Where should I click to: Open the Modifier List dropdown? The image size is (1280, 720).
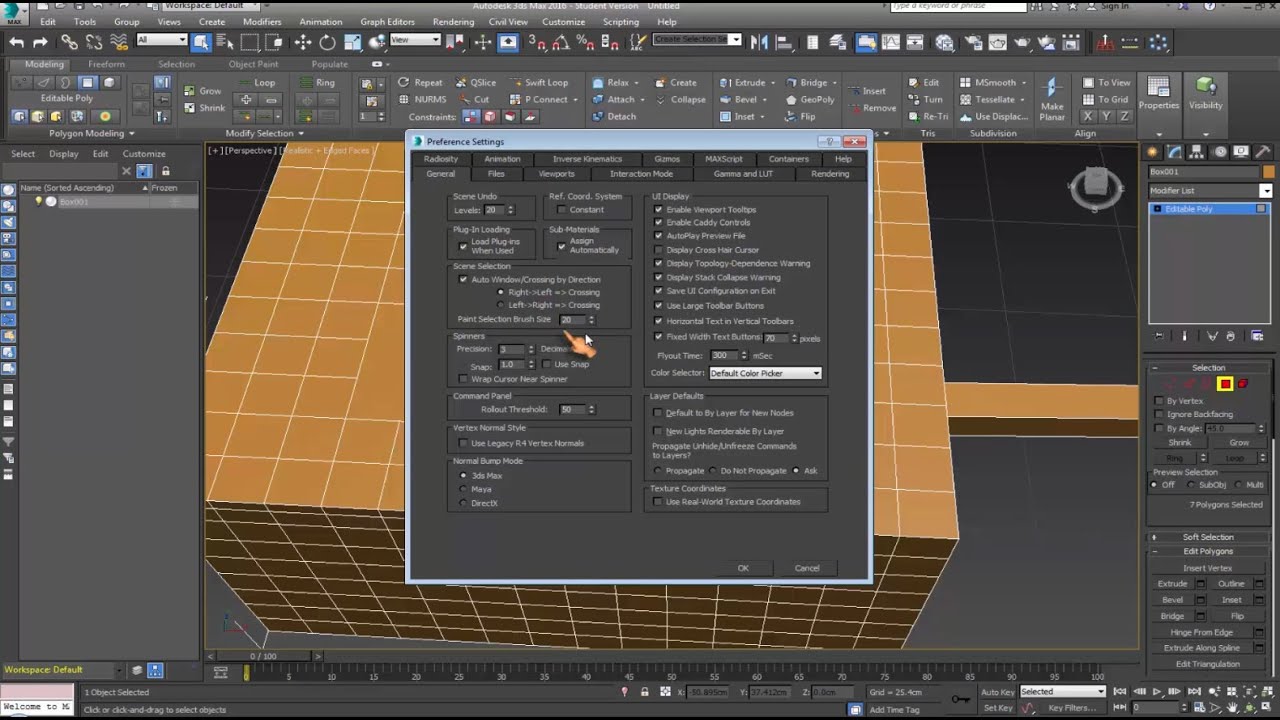click(x=1210, y=190)
